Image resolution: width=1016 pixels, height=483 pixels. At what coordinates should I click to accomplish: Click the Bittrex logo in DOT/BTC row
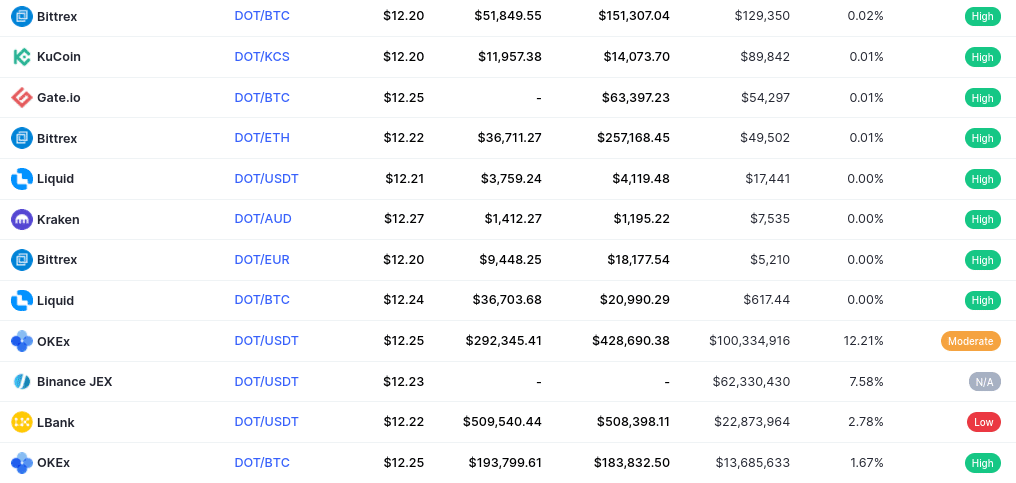(22, 16)
